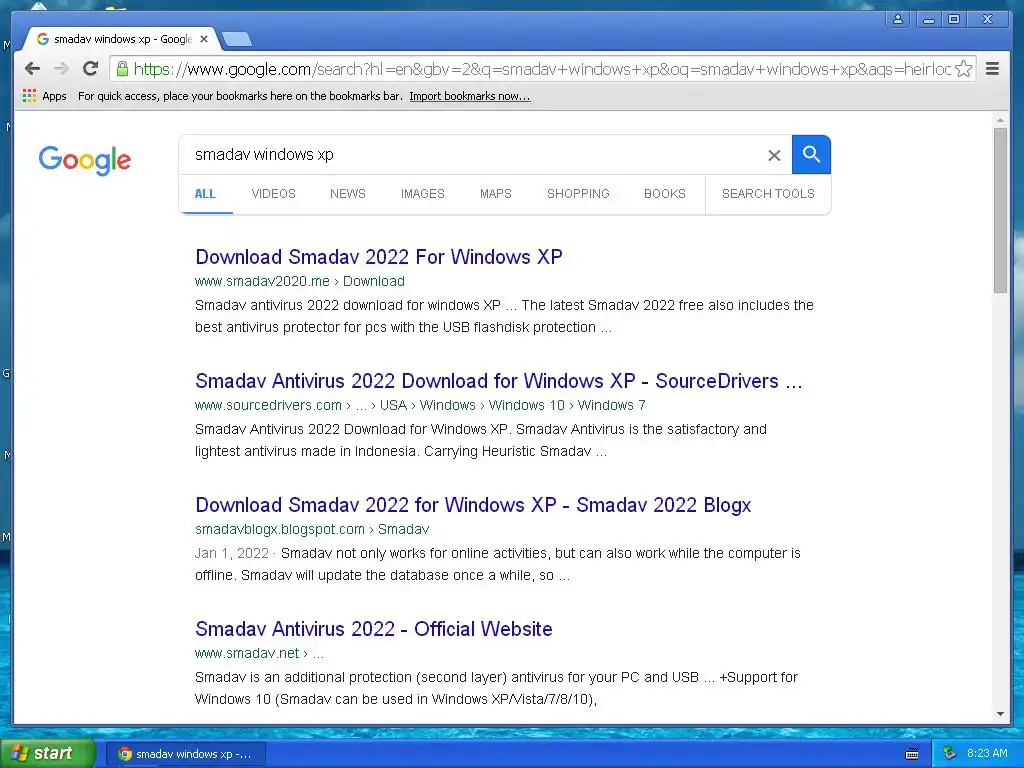Click the scrollbar down arrow
The height and width of the screenshot is (768, 1024).
(1000, 714)
